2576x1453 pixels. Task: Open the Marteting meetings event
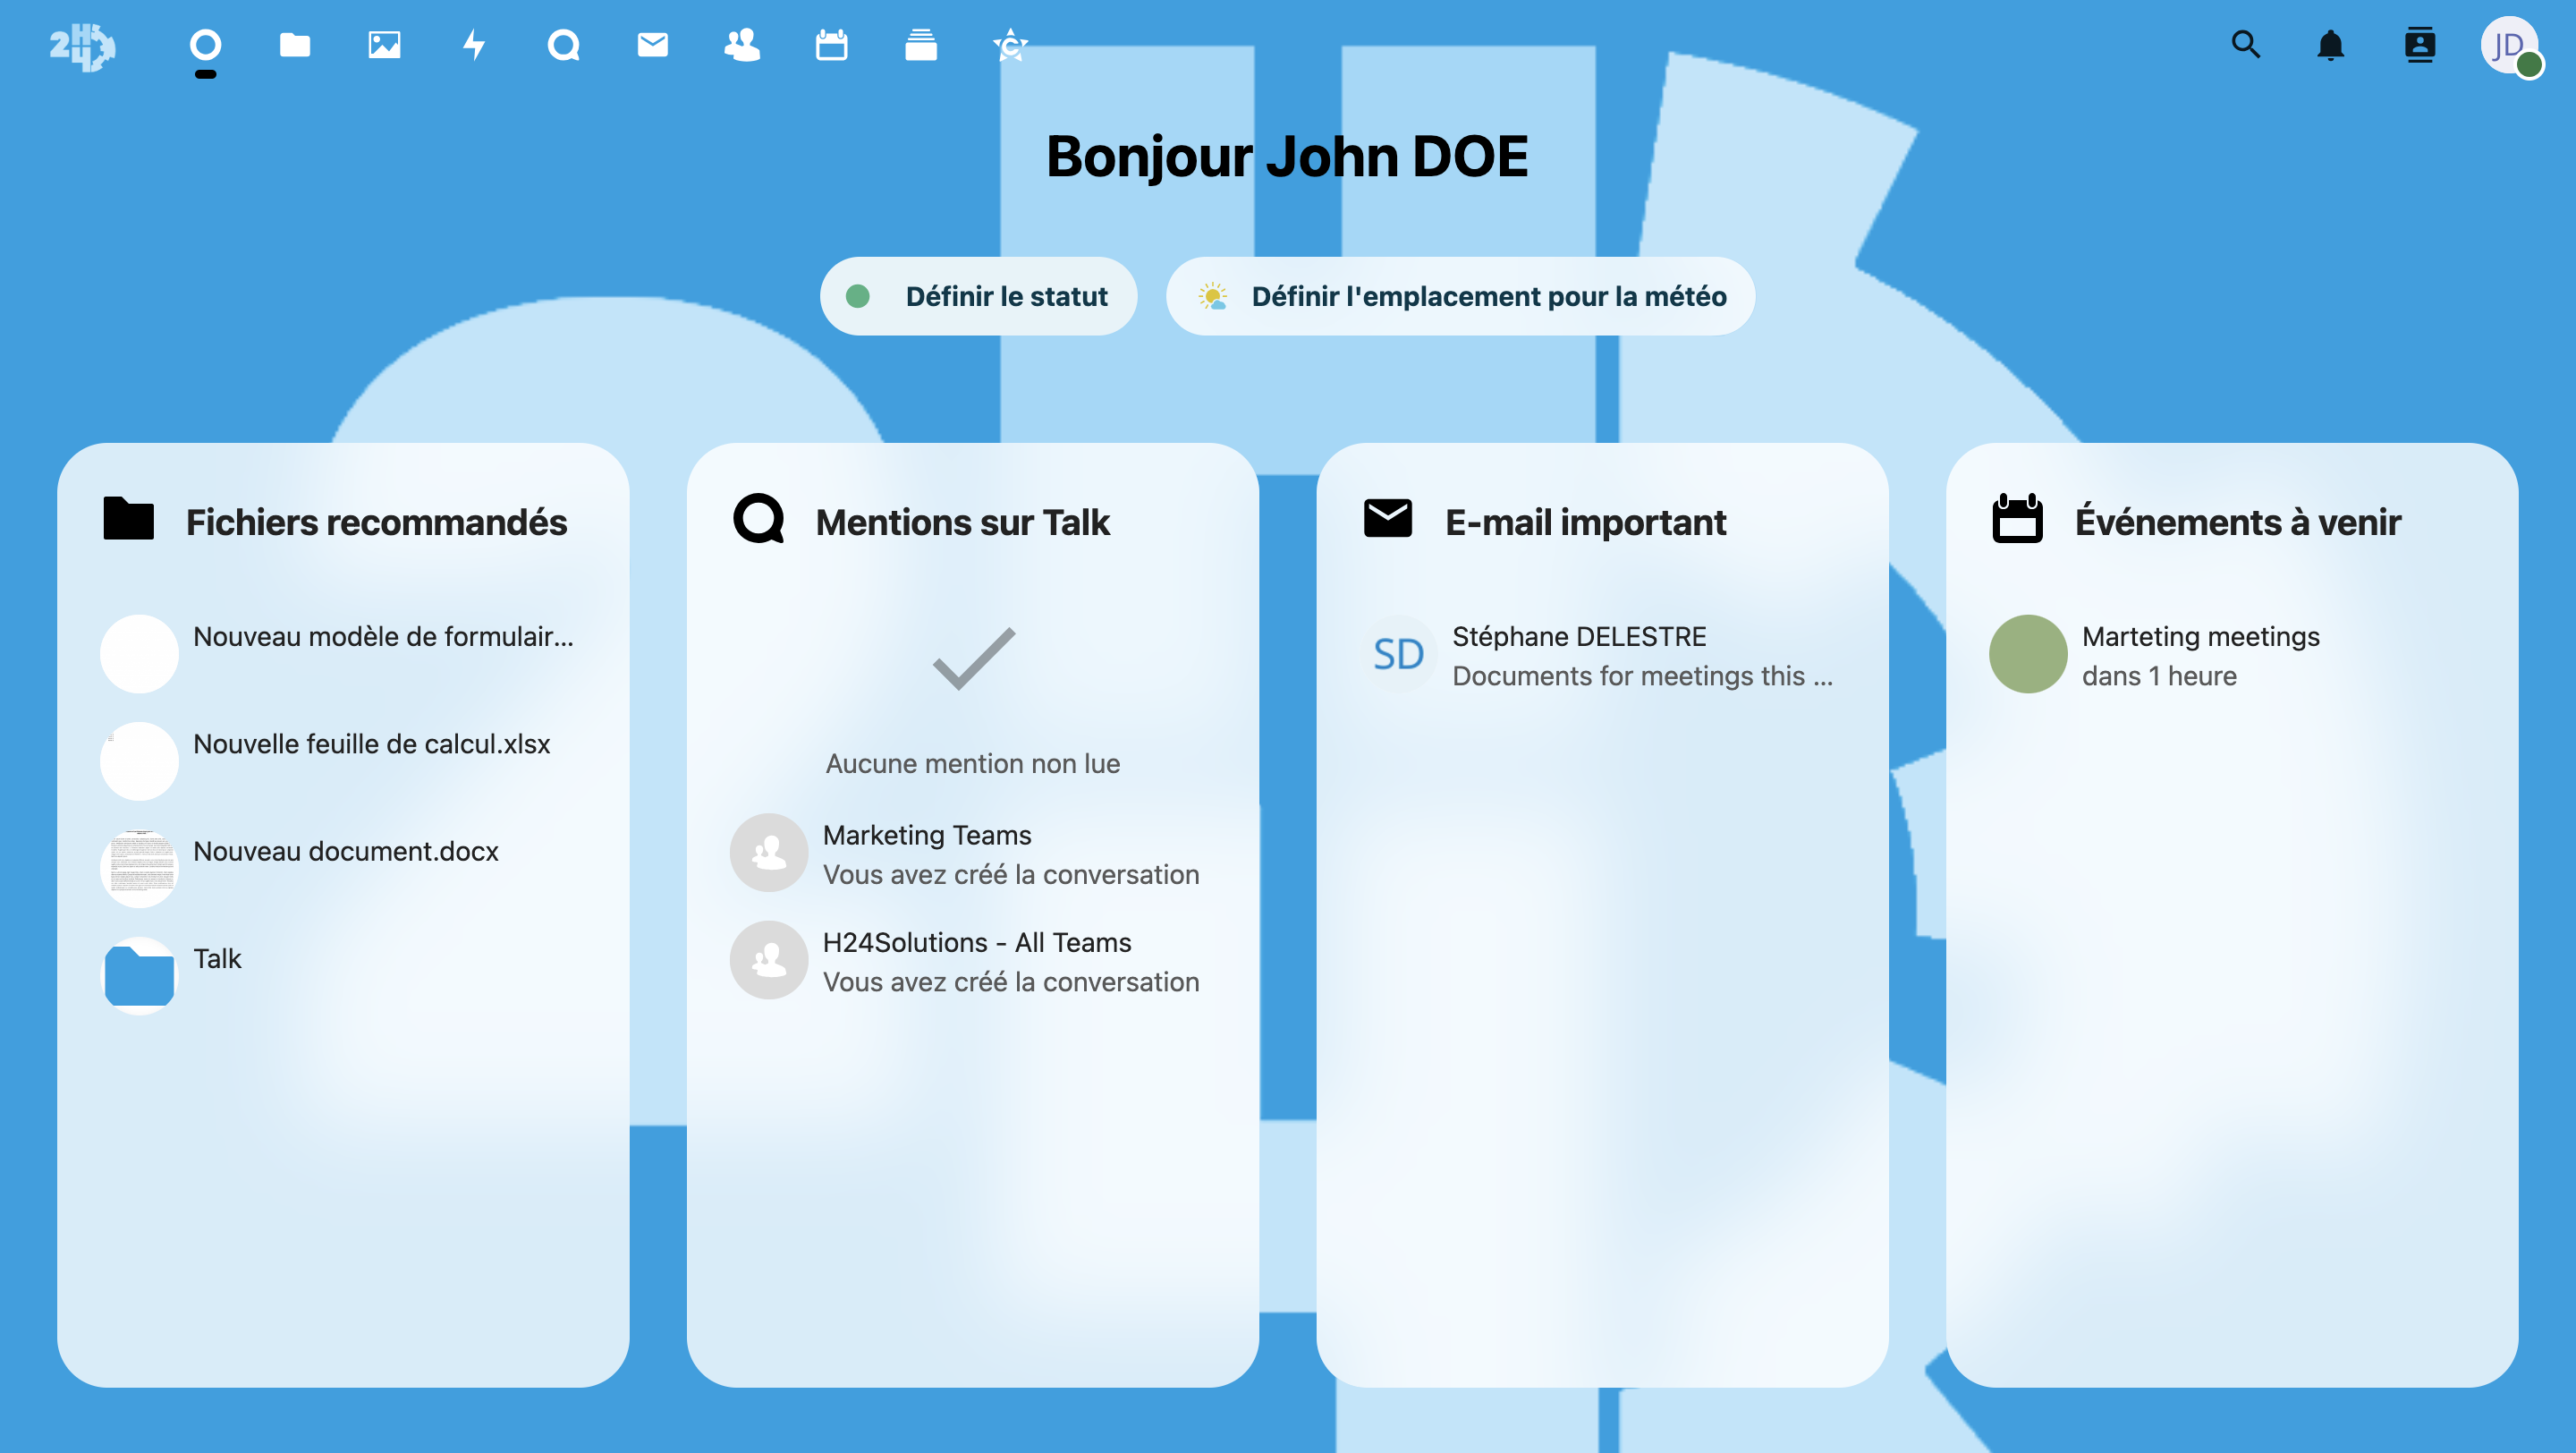(x=2232, y=654)
